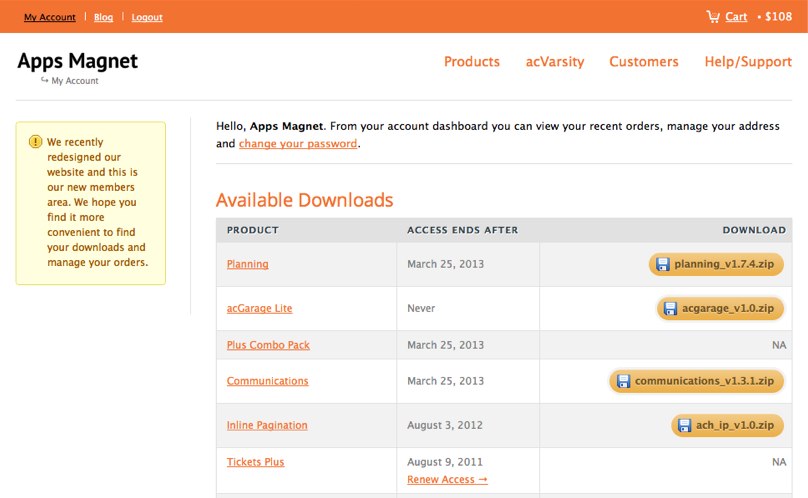Log out using the Logout link

click(147, 17)
